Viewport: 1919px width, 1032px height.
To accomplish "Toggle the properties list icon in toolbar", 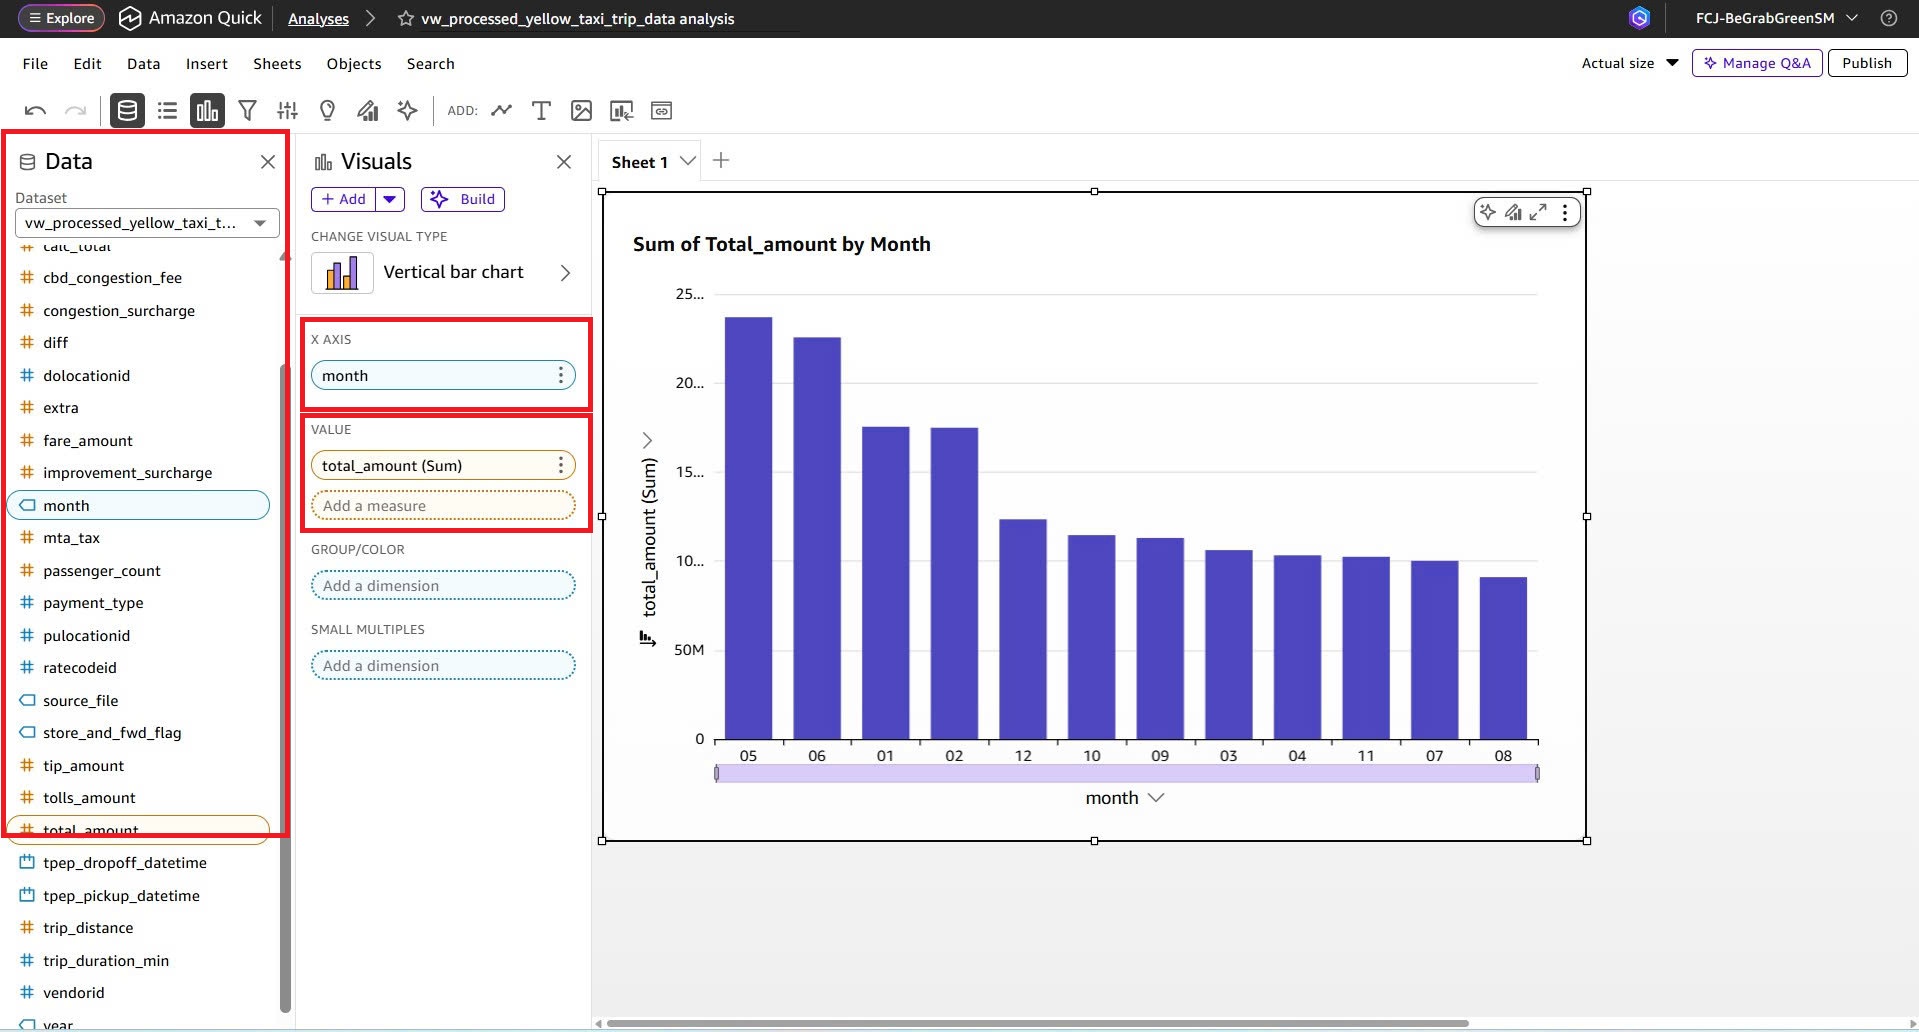I will click(167, 111).
